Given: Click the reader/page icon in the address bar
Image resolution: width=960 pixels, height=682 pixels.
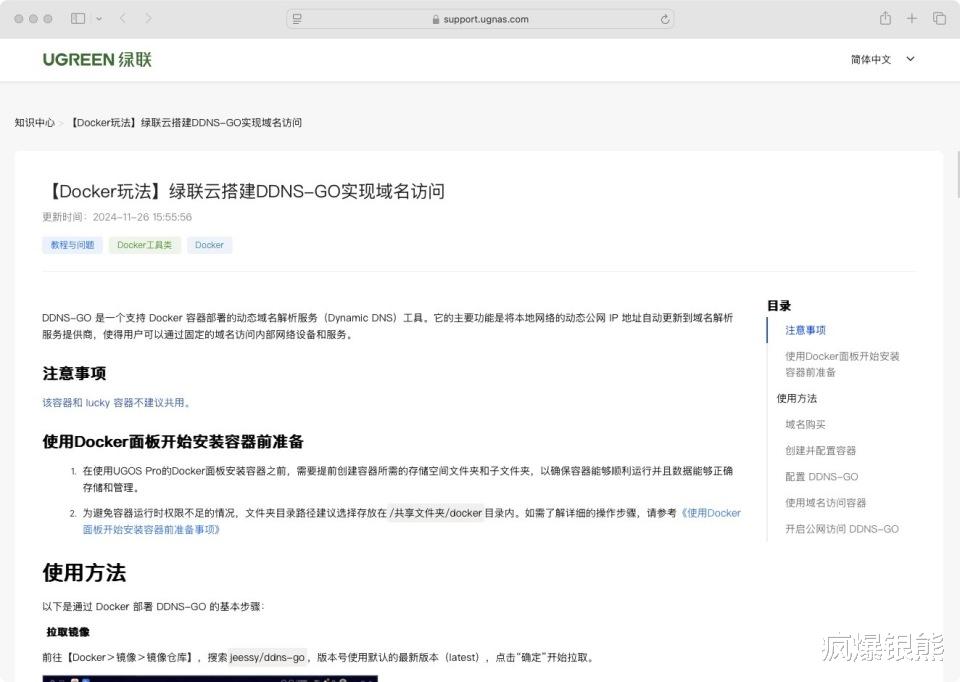Looking at the screenshot, I should click(x=297, y=19).
